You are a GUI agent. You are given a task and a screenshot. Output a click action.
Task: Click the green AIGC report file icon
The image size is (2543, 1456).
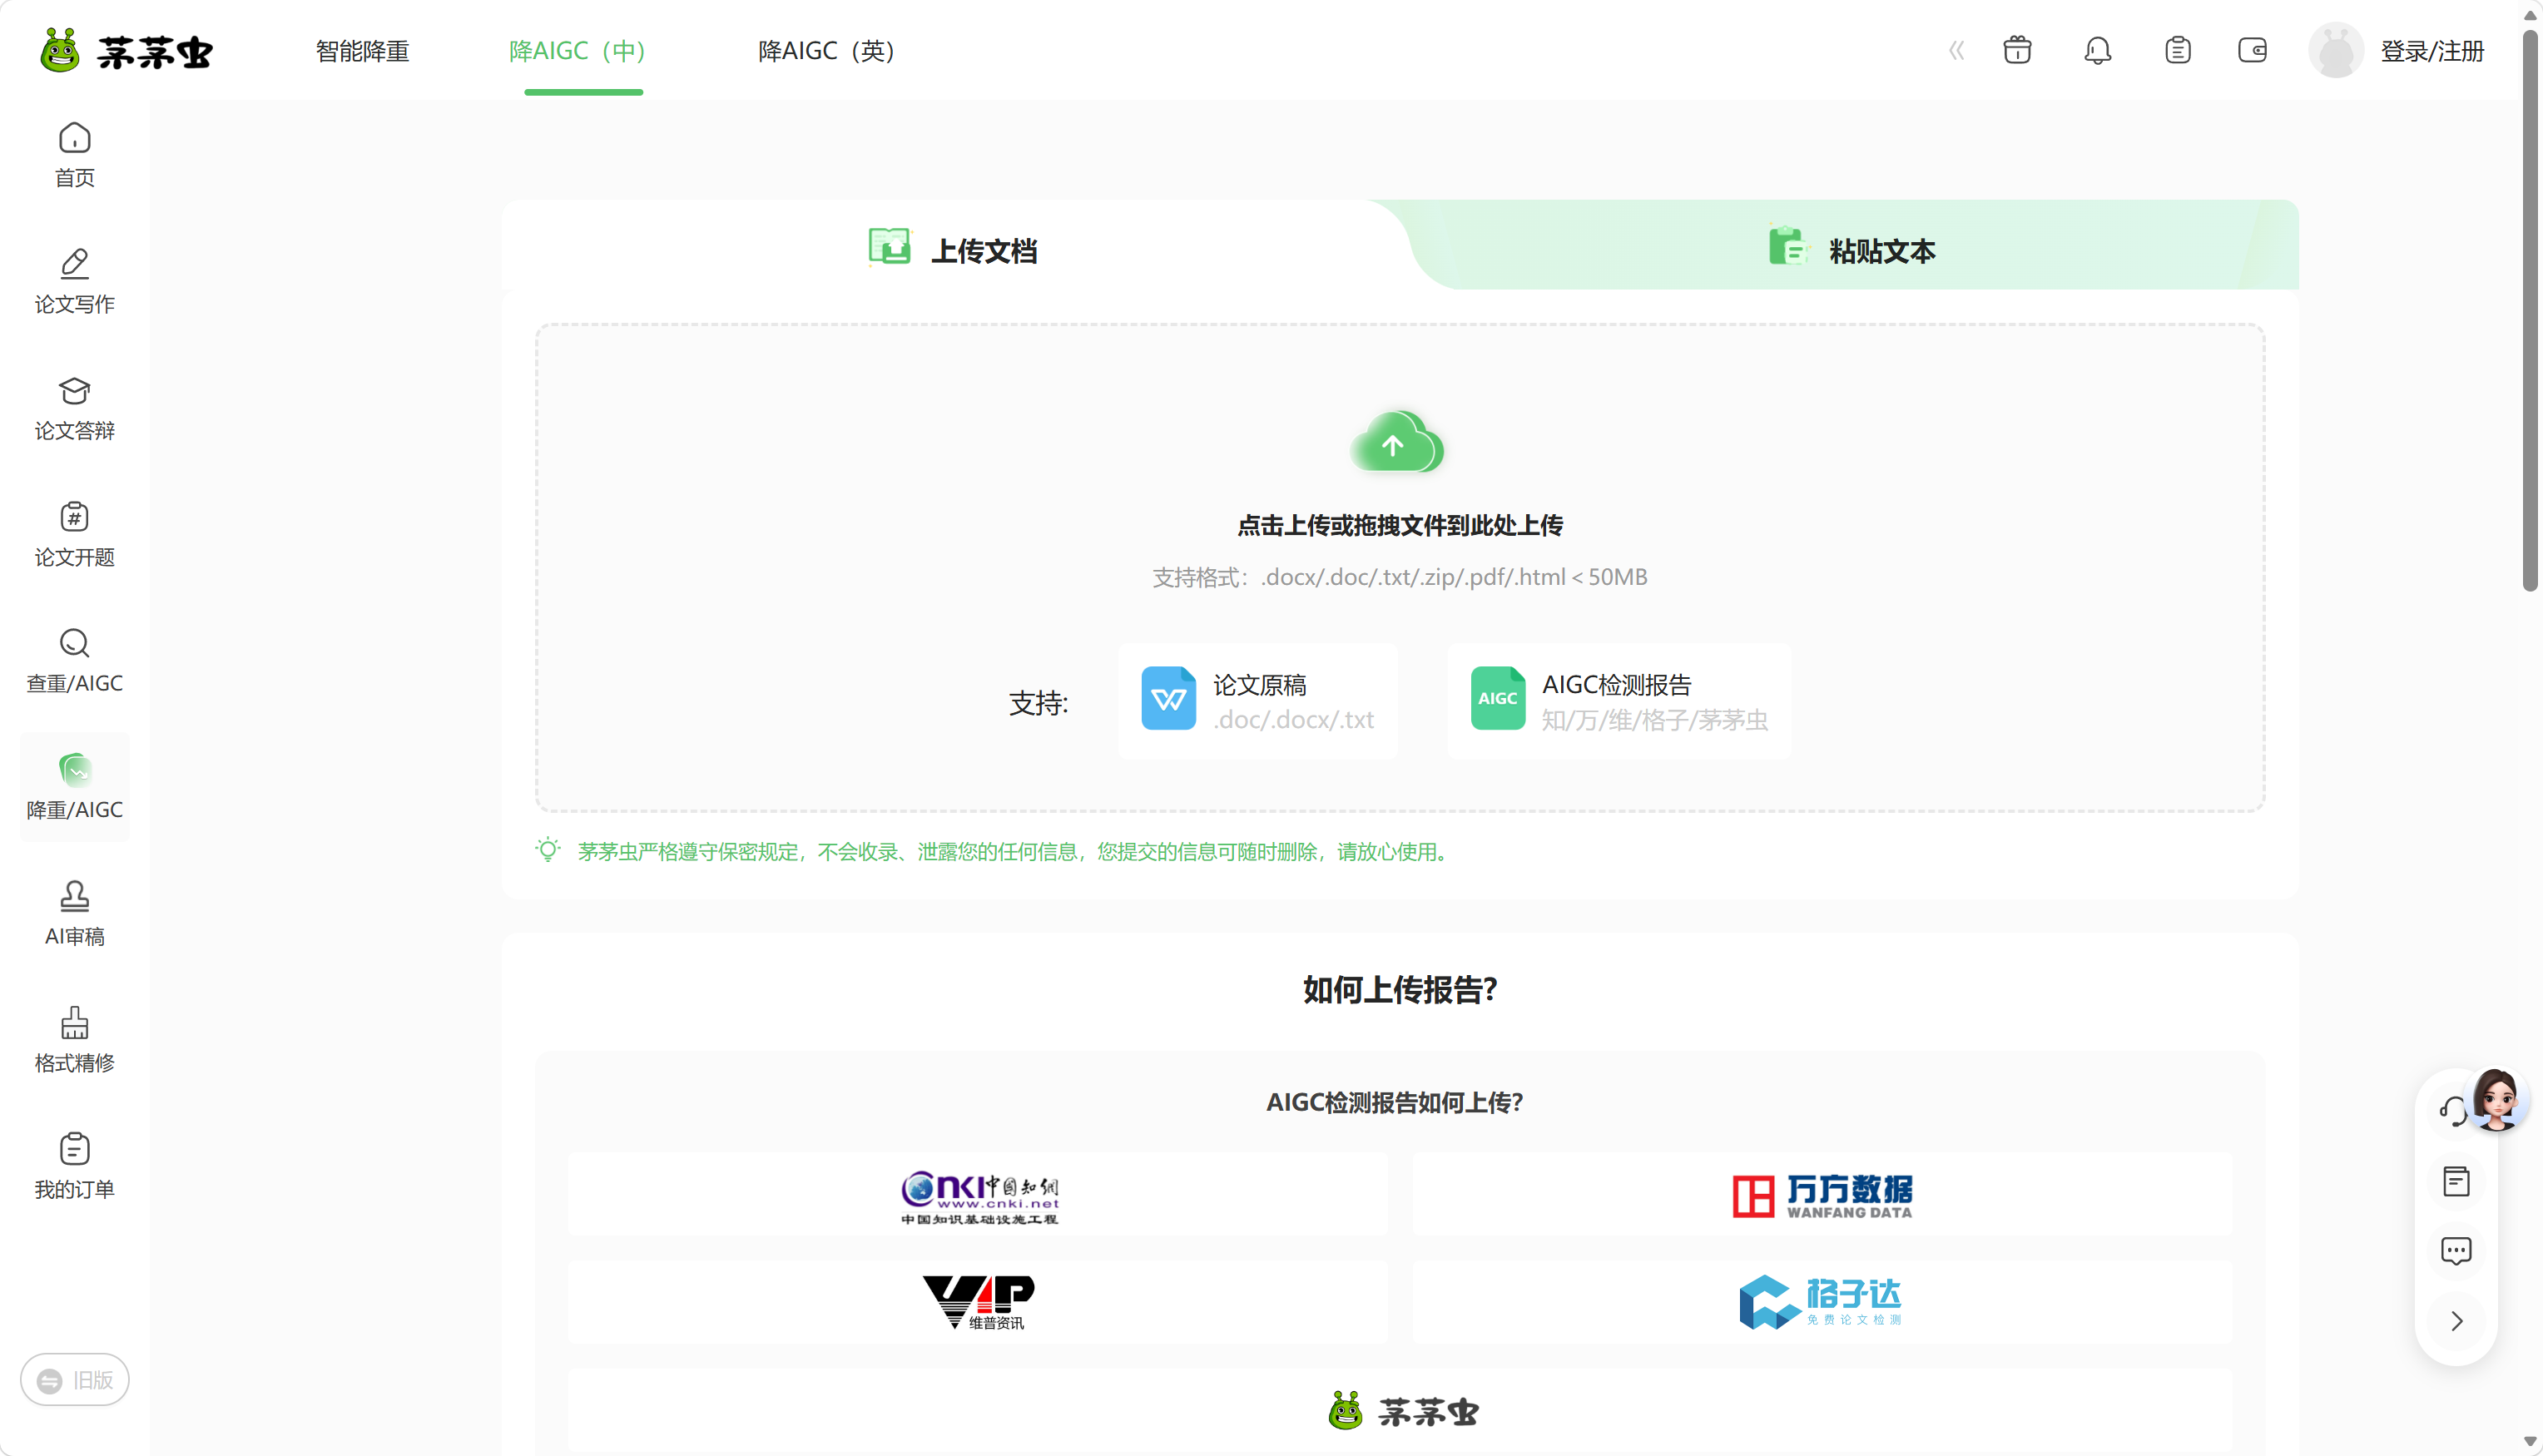pos(1497,698)
